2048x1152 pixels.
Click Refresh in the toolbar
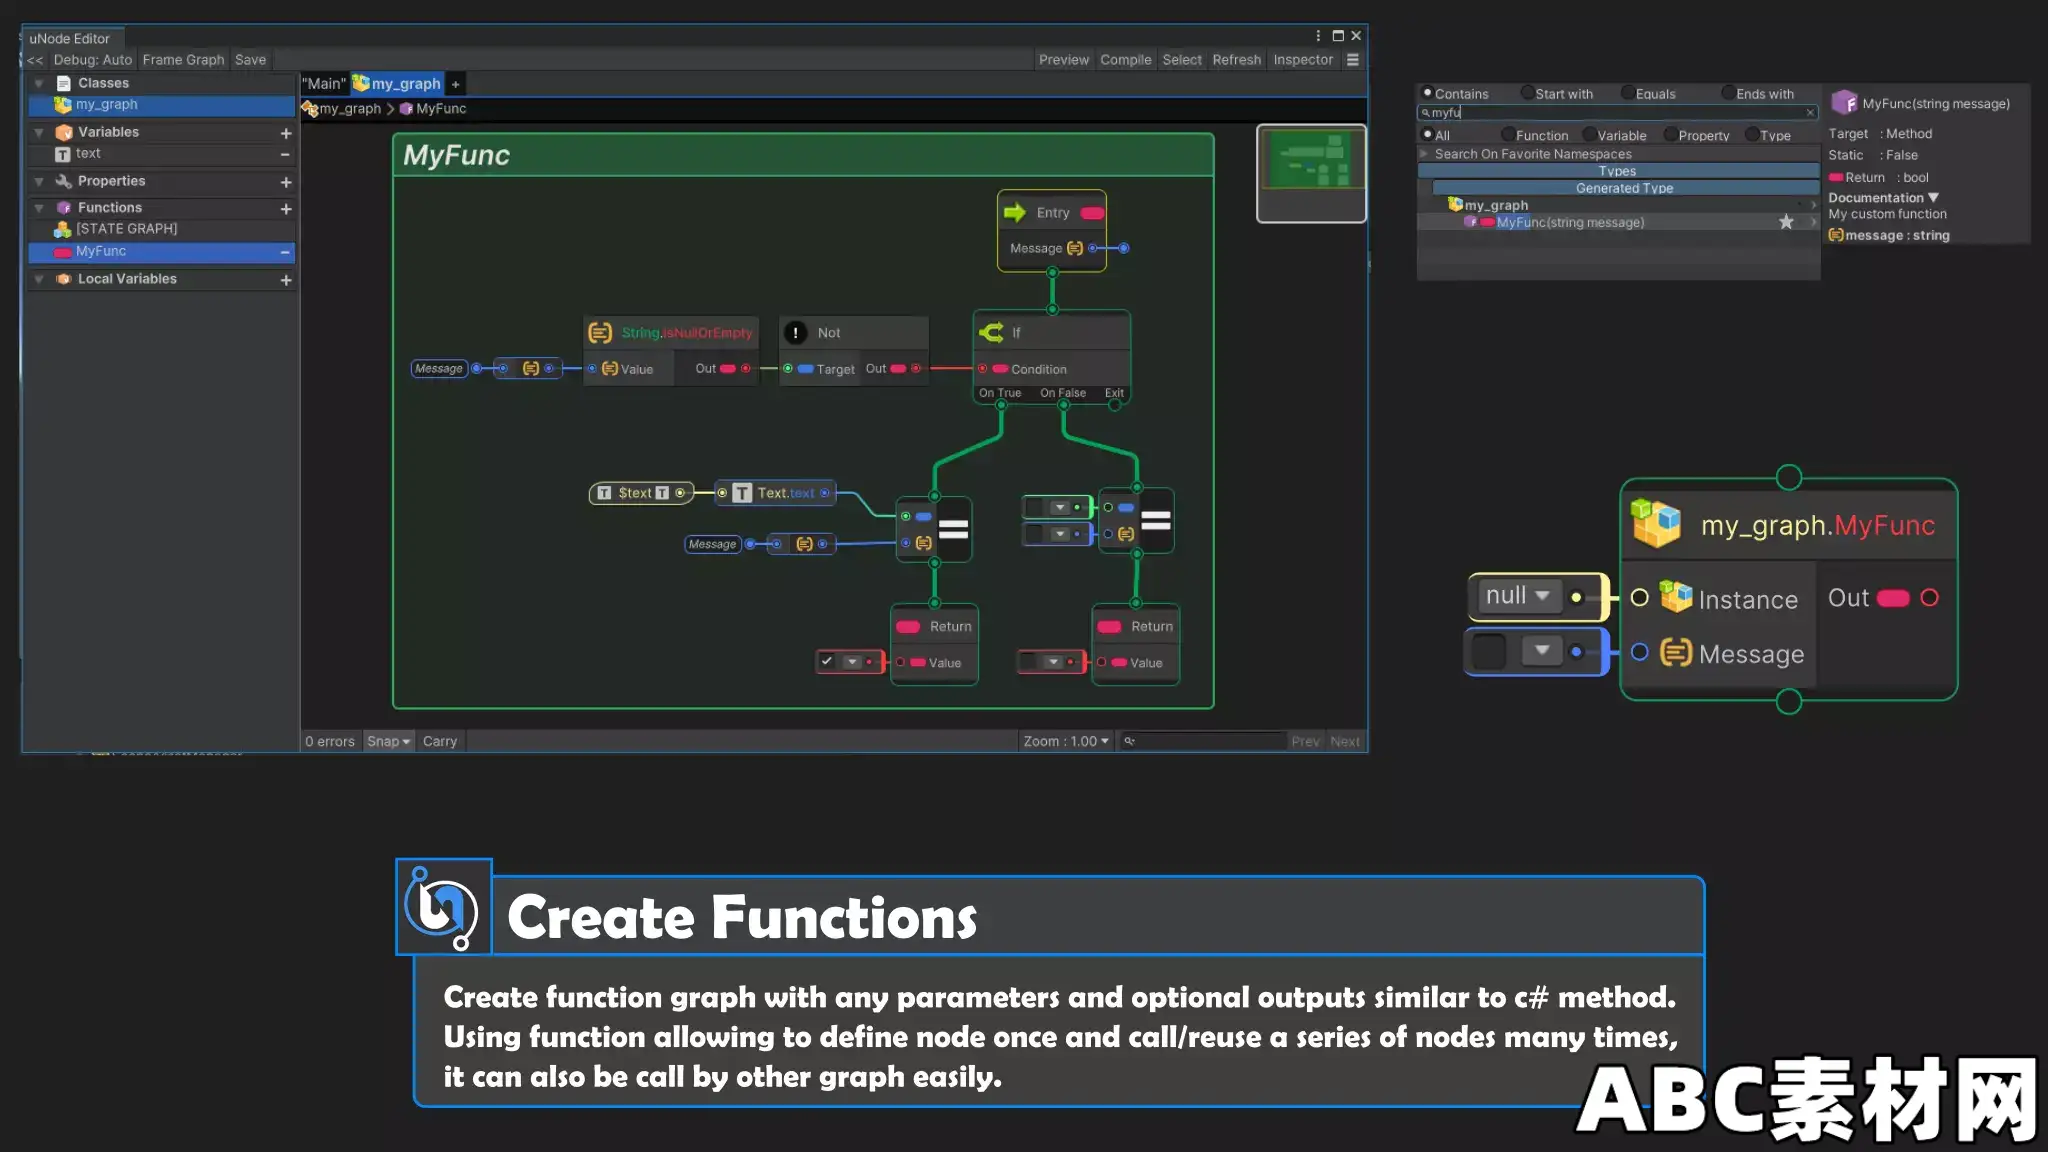1237,60
